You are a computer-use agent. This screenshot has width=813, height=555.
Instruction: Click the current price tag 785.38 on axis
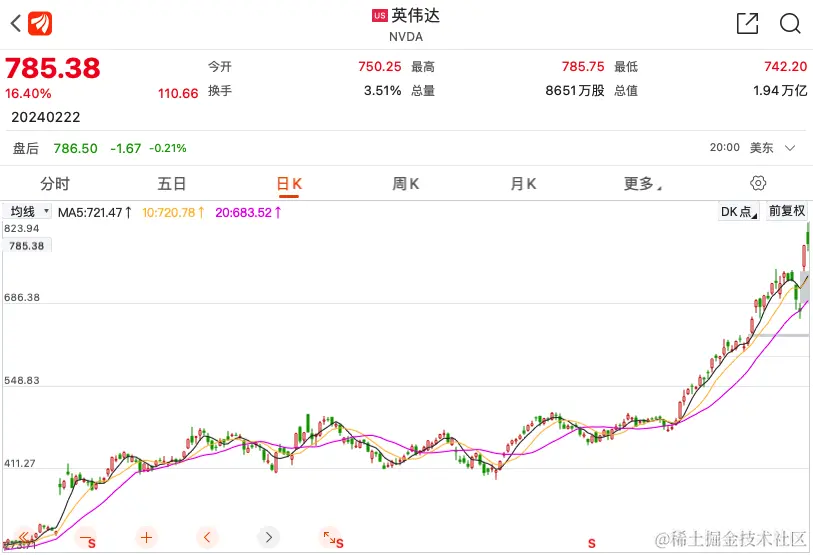(26, 246)
